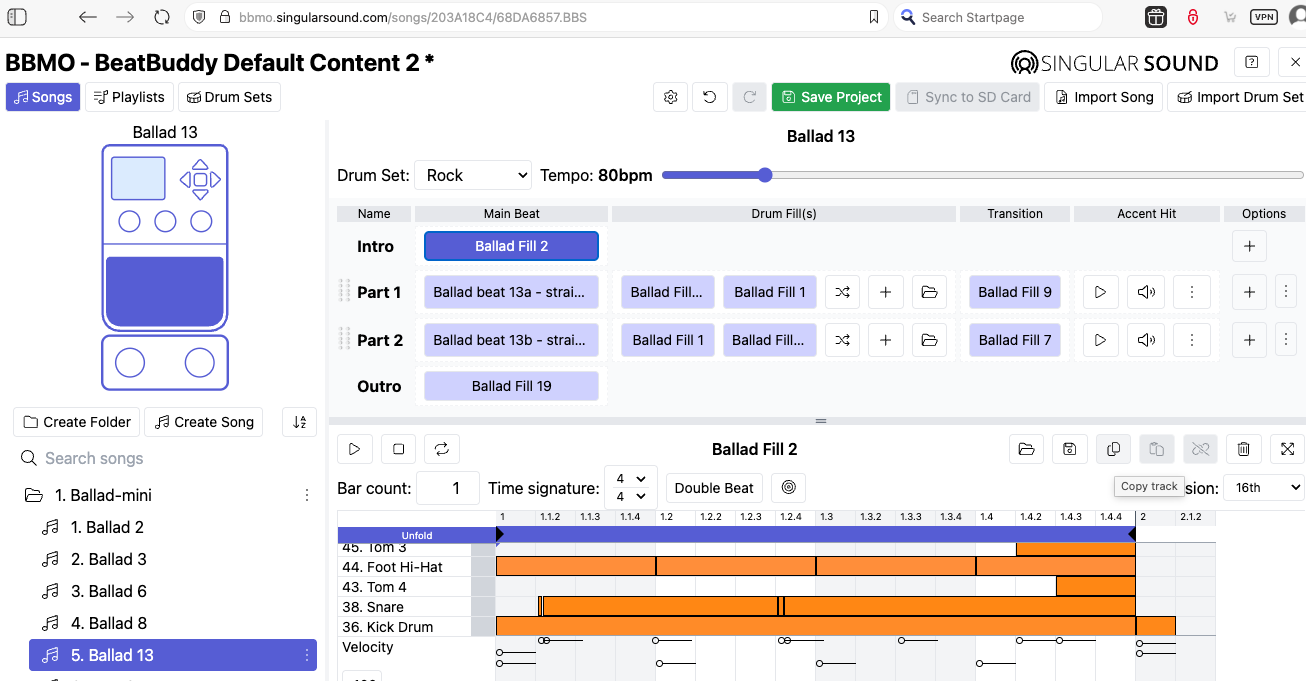Click the plus option in Part 1 row

[1249, 292]
